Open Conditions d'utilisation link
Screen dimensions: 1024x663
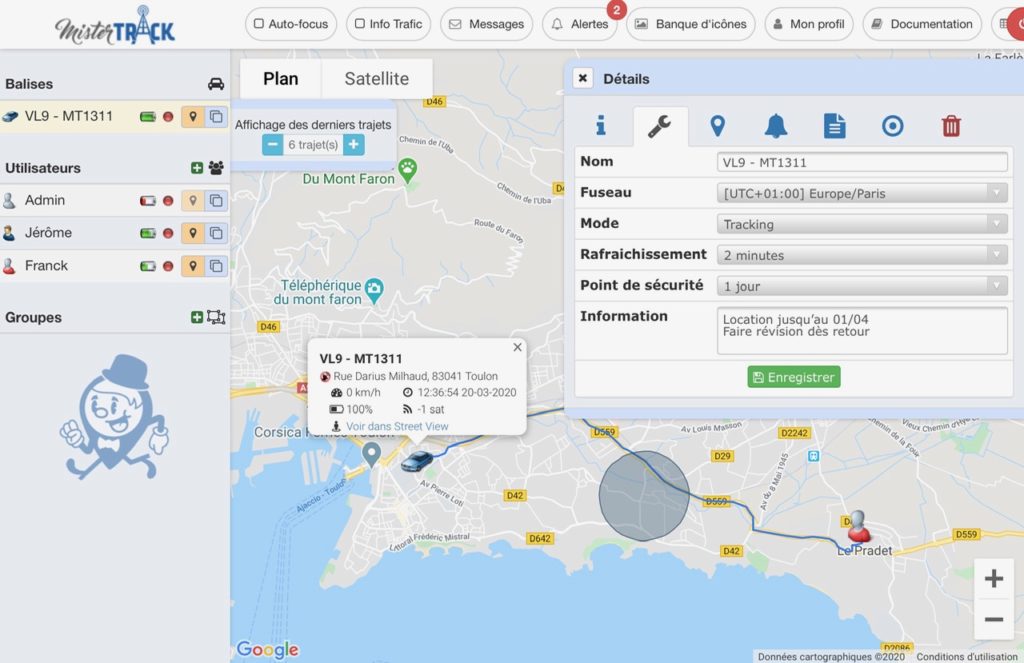pyautogui.click(x=967, y=656)
